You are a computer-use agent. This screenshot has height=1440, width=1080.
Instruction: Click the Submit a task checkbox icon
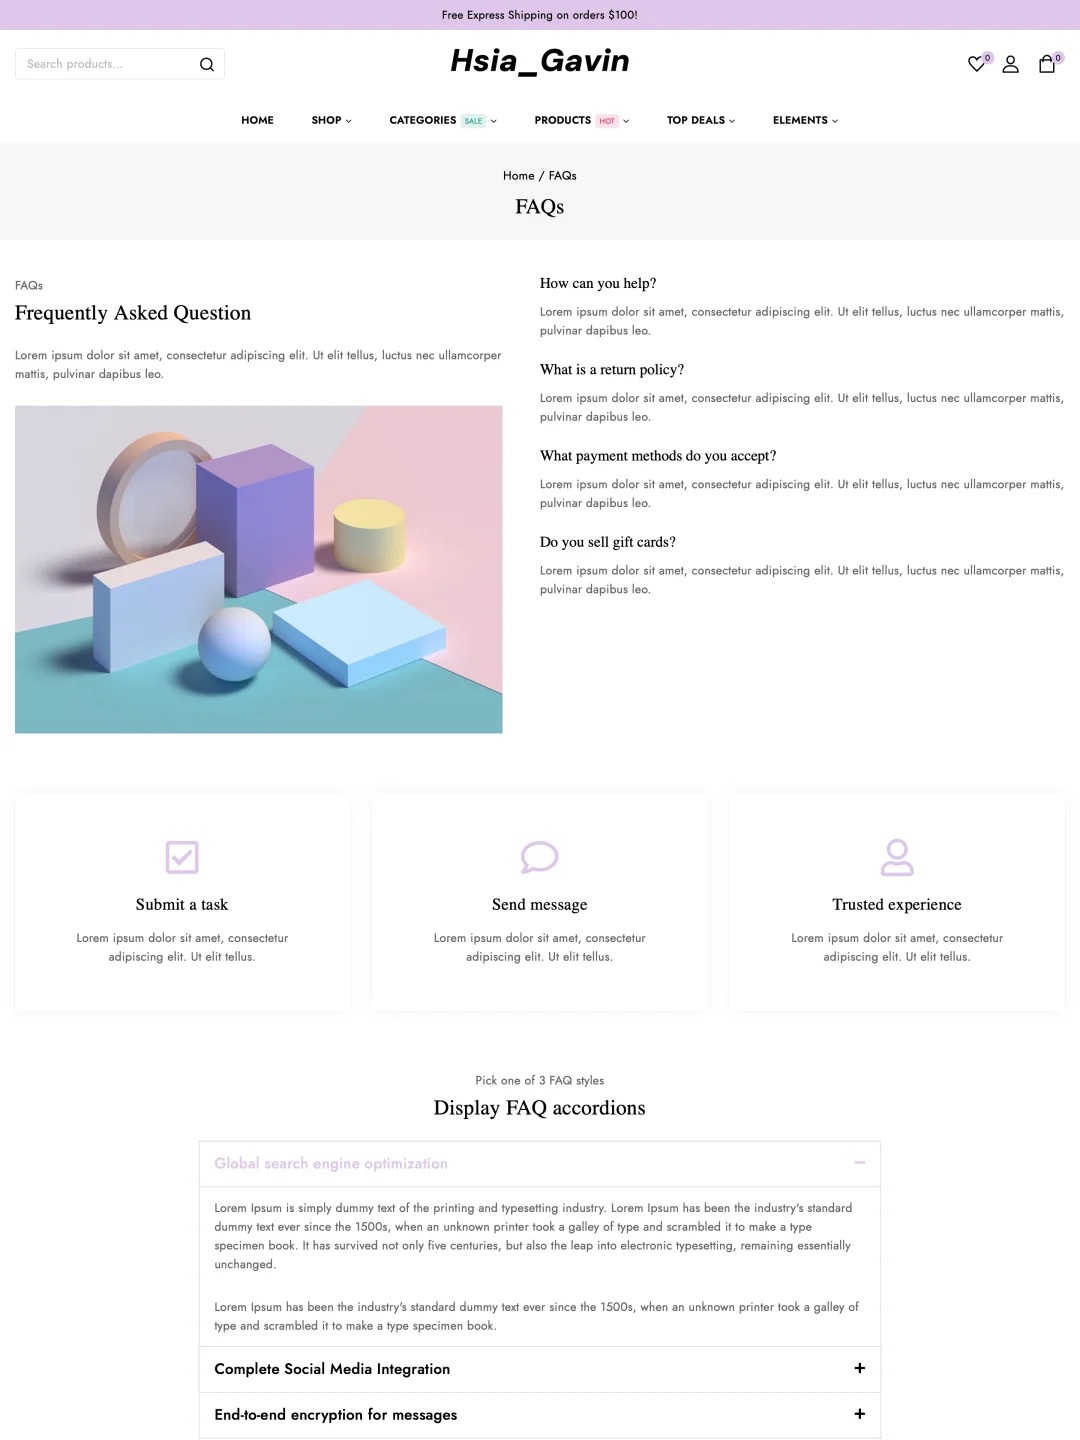point(182,857)
